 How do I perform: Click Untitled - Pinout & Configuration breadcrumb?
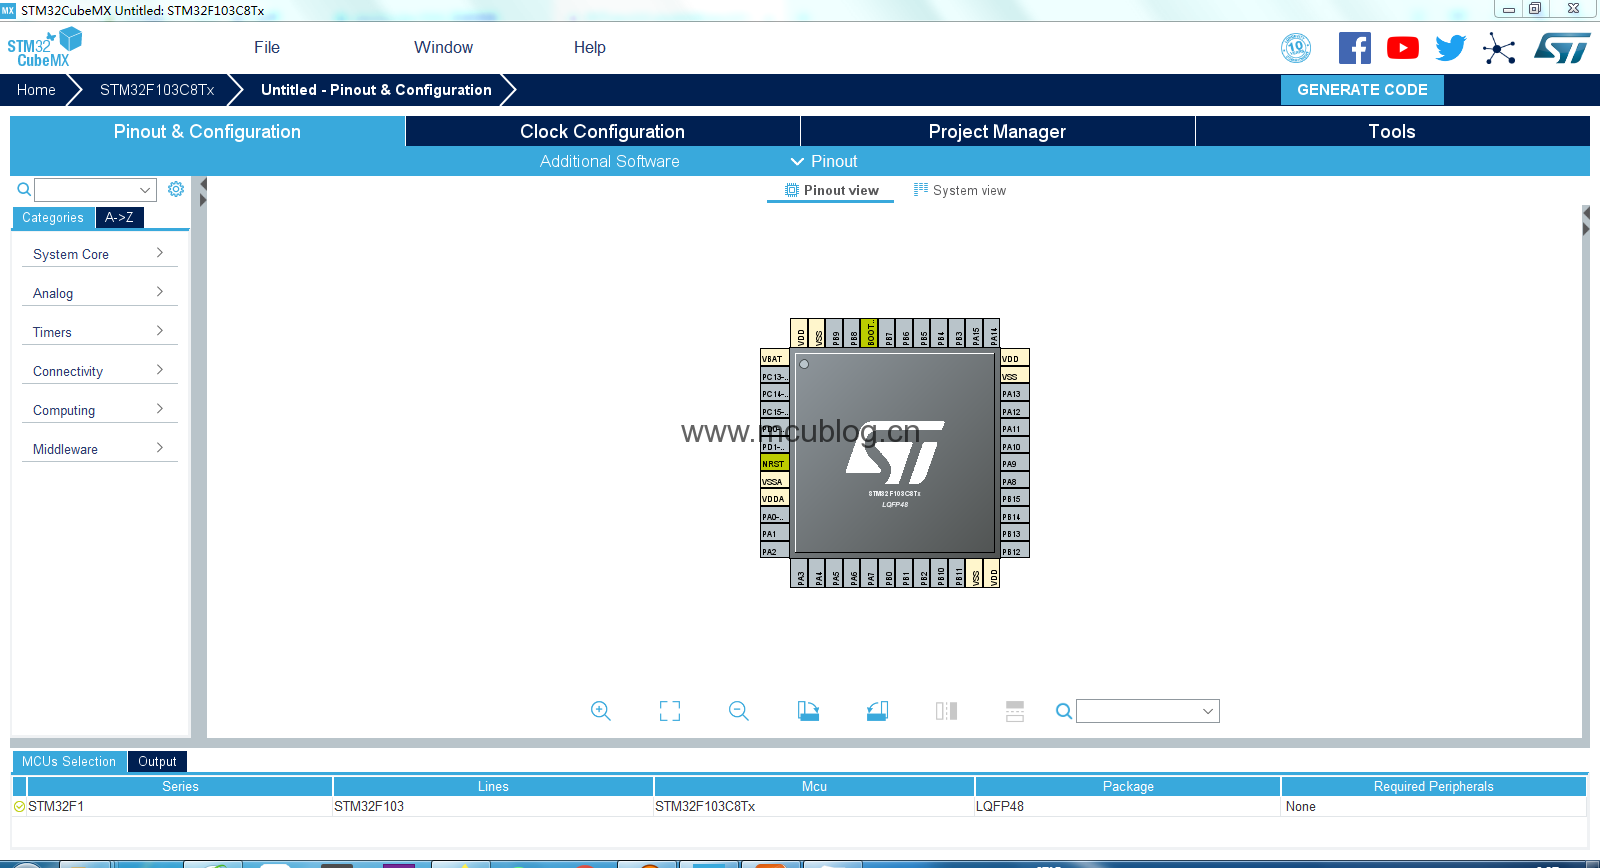pos(376,89)
